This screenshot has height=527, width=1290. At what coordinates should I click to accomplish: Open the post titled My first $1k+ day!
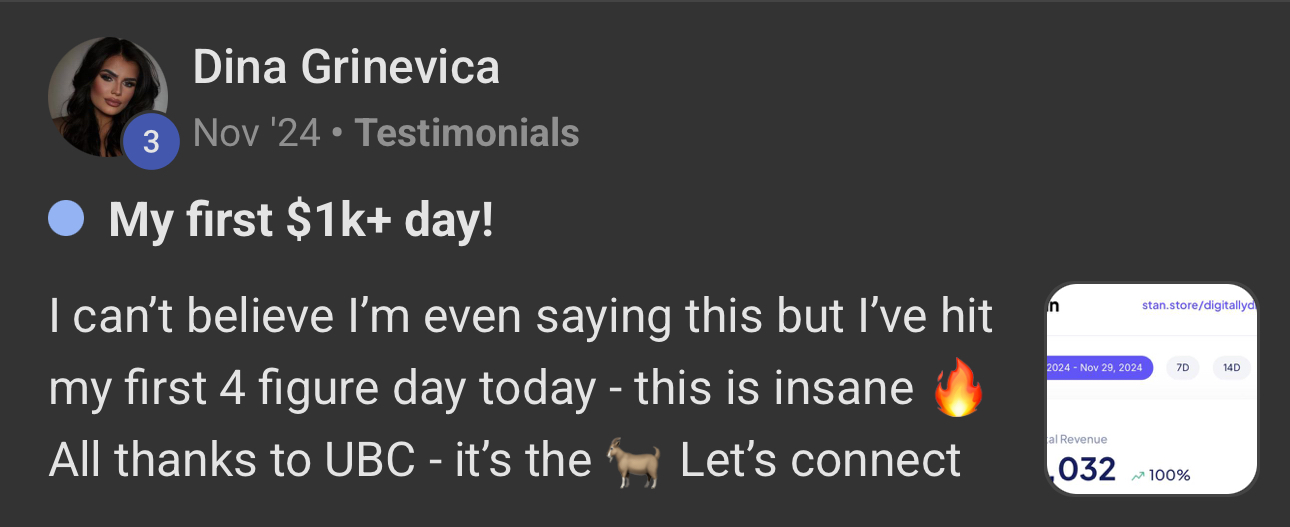tap(301, 219)
